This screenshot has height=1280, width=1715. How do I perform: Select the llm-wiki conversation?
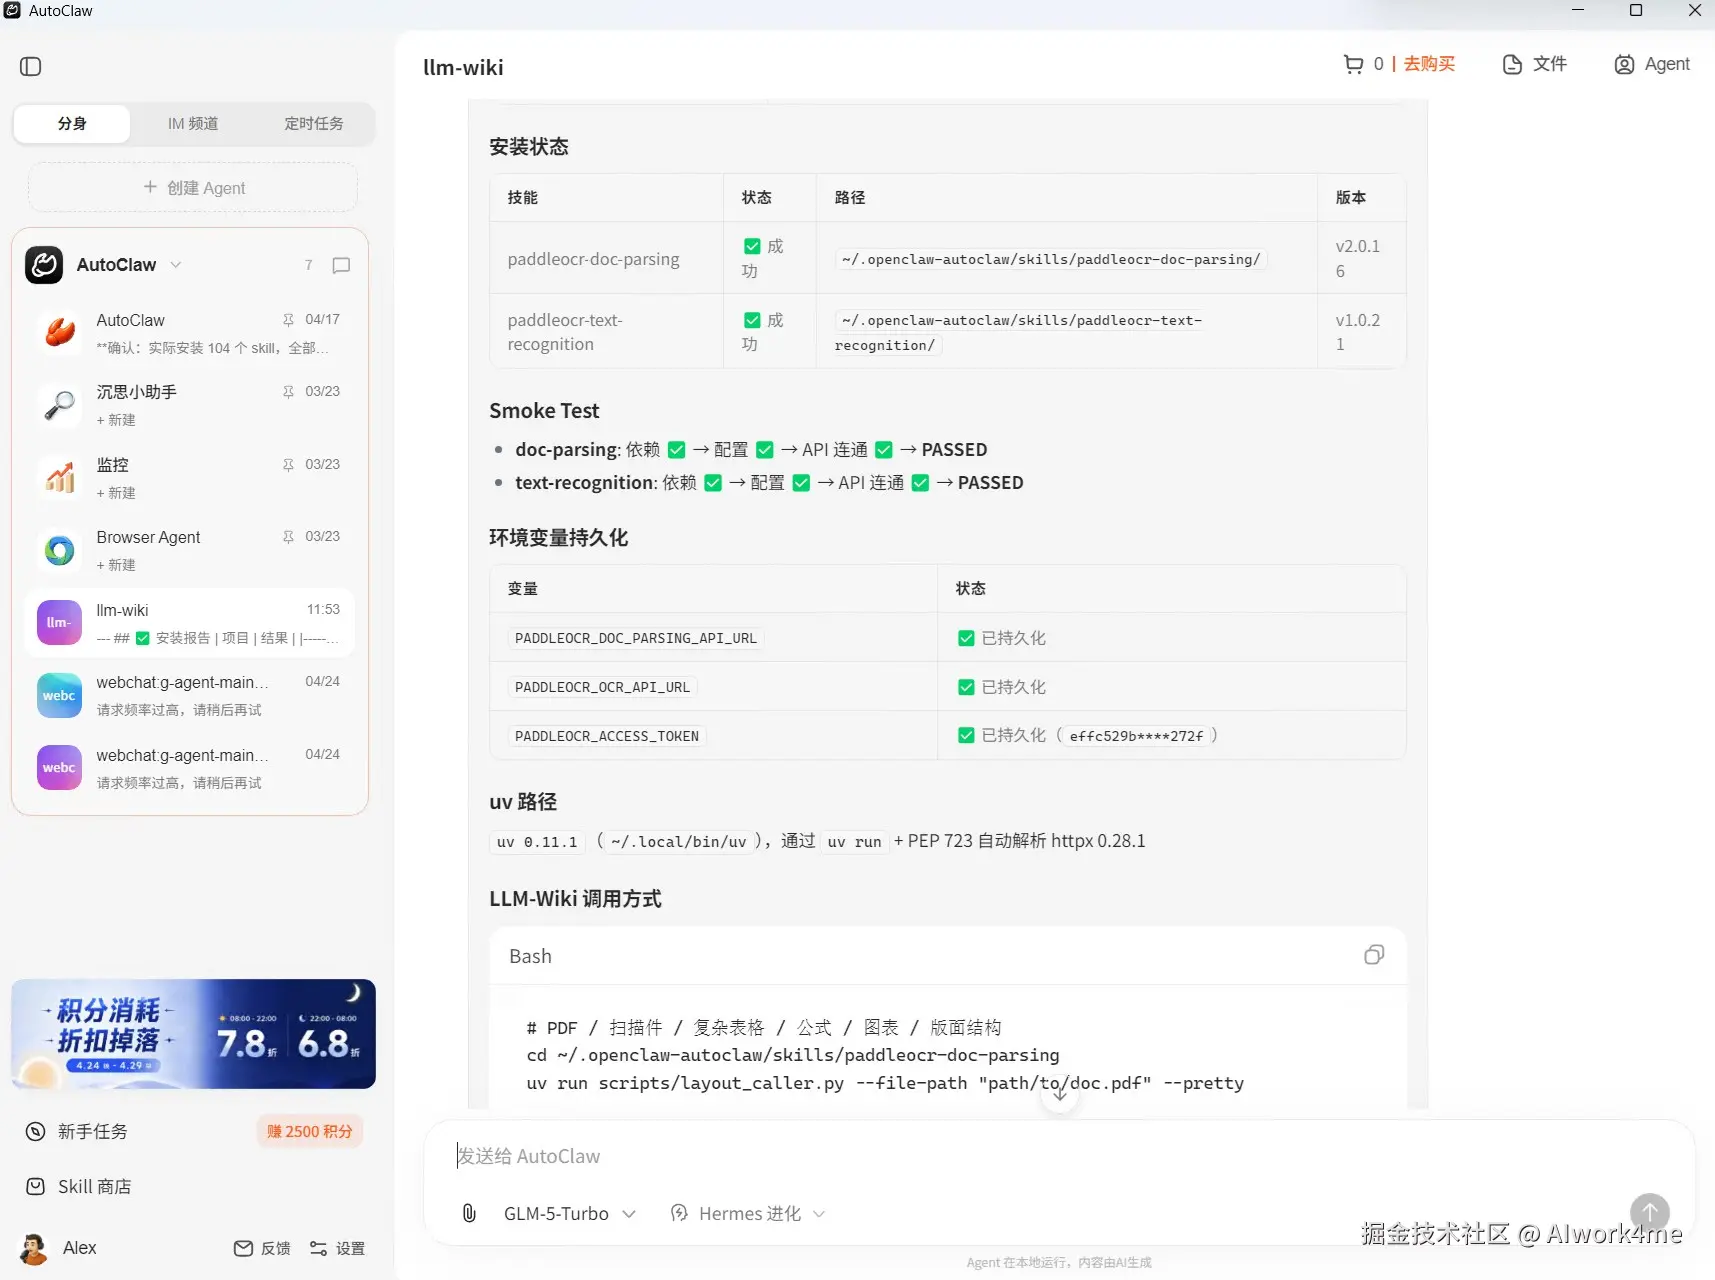(190, 623)
